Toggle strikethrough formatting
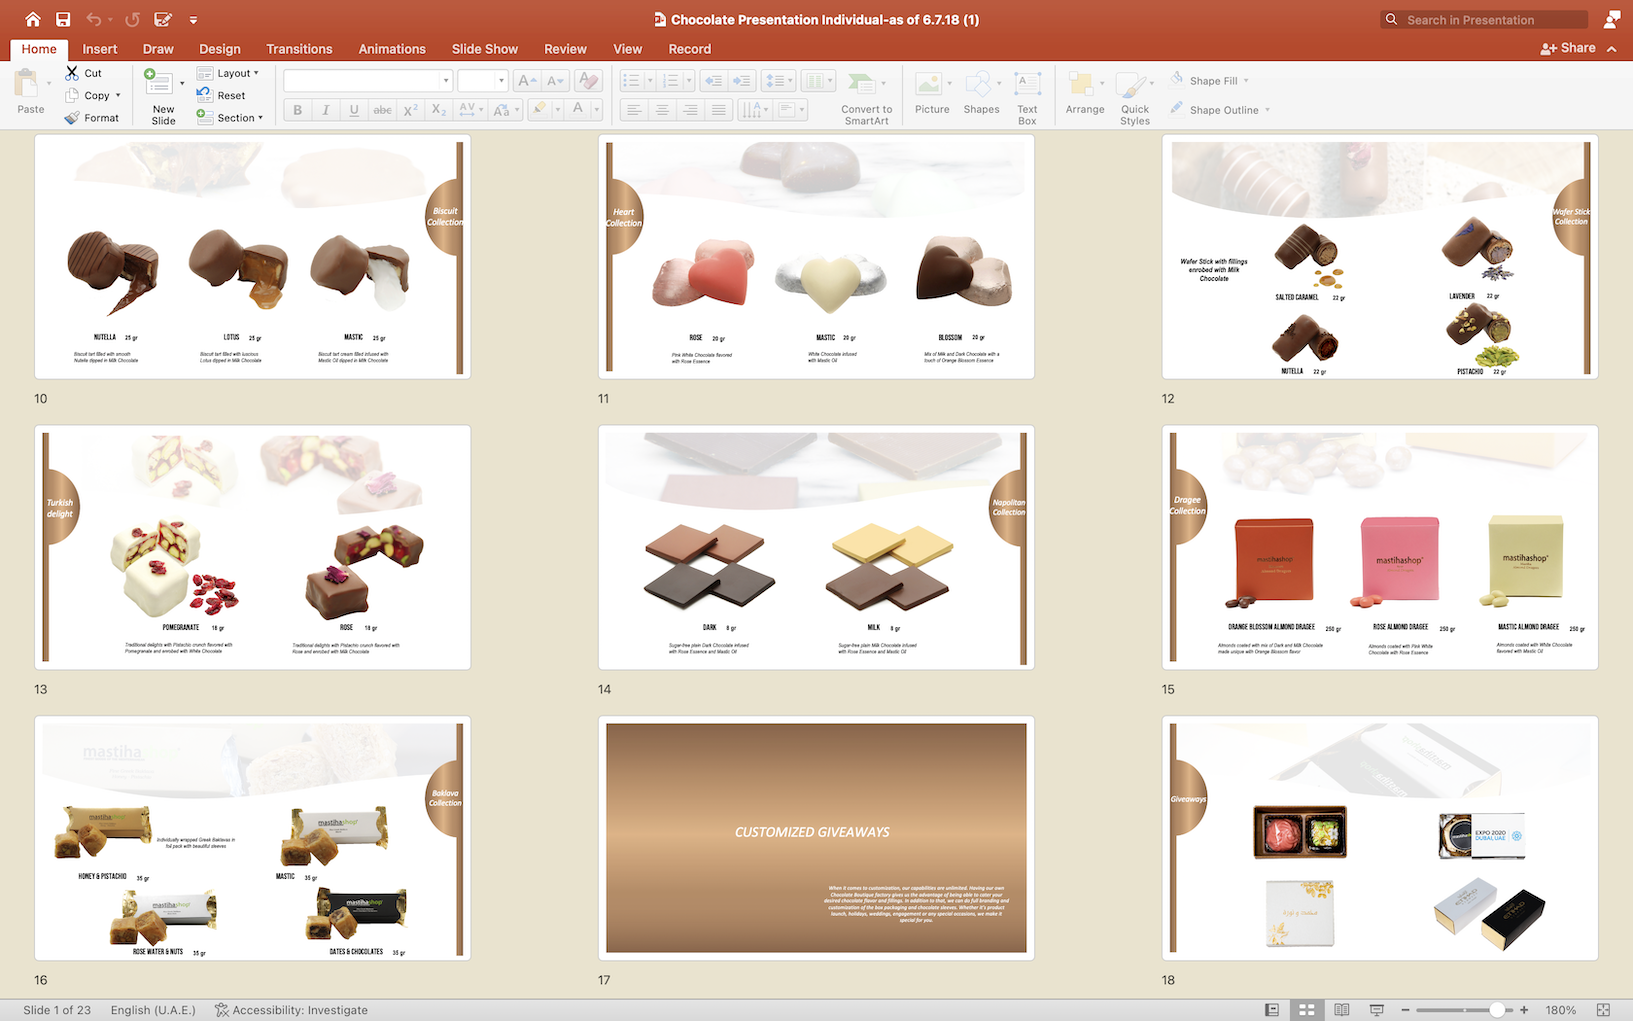 [382, 110]
